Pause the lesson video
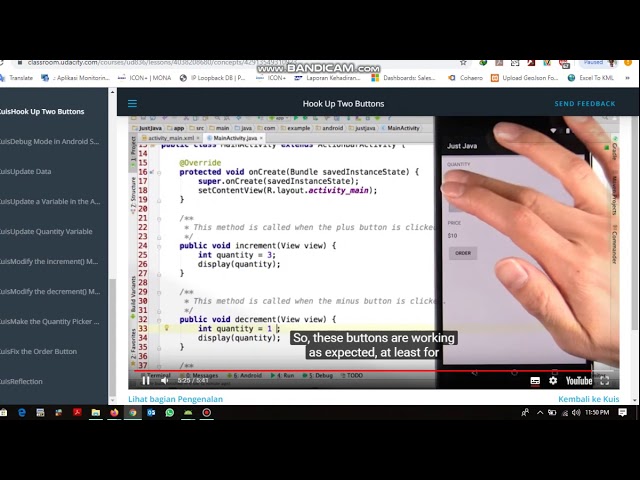 pyautogui.click(x=146, y=380)
